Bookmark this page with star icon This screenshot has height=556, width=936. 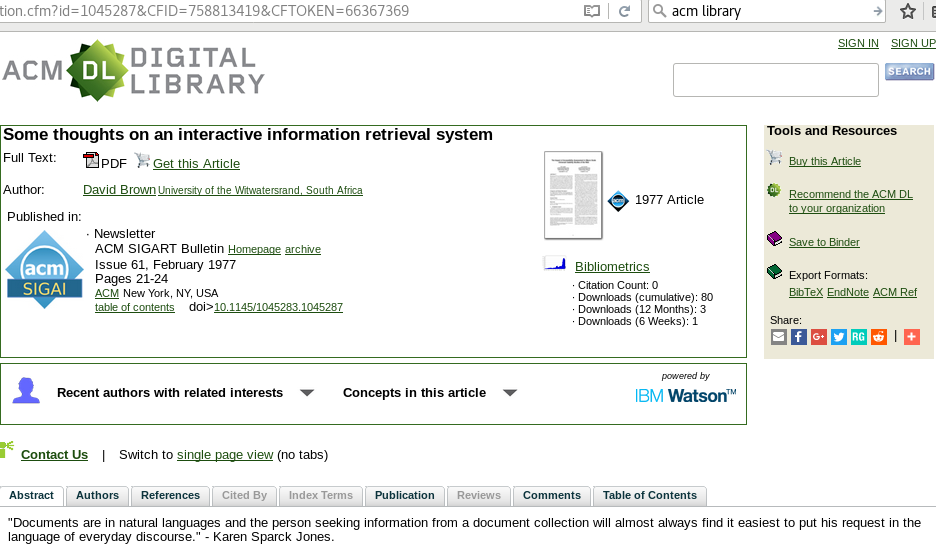click(x=907, y=11)
